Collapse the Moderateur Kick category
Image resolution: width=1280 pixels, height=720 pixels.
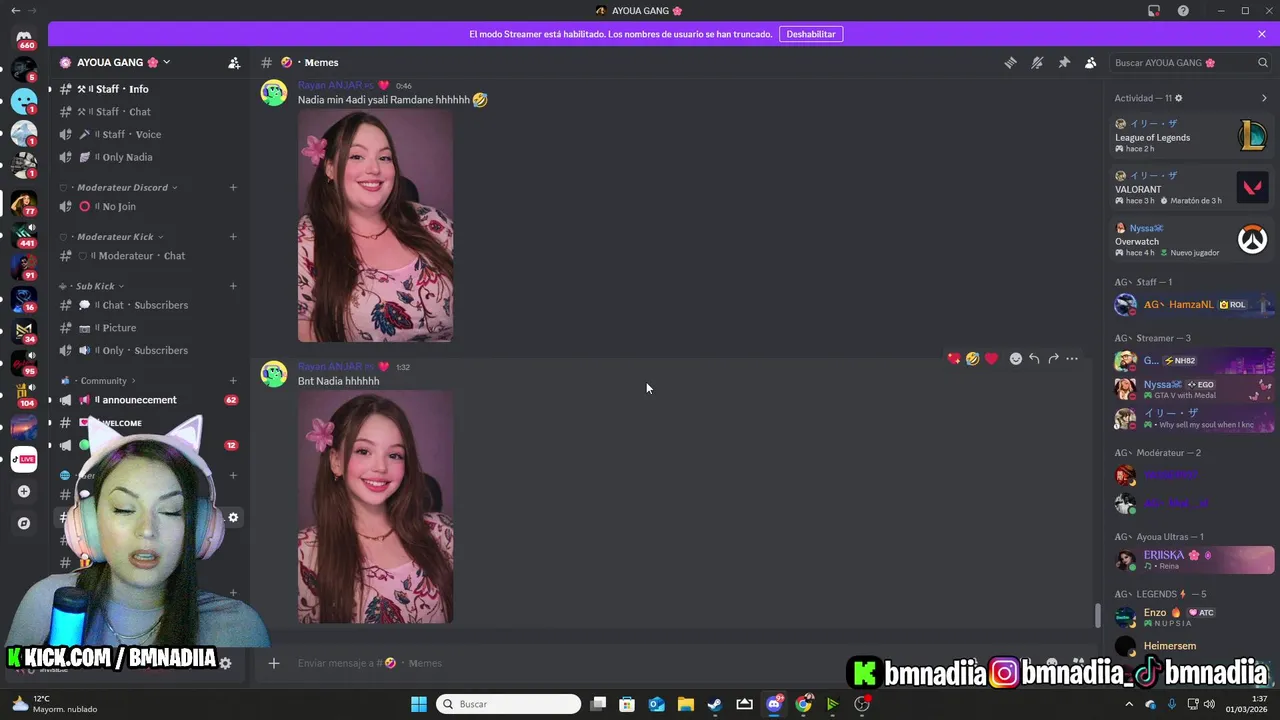[x=113, y=237]
